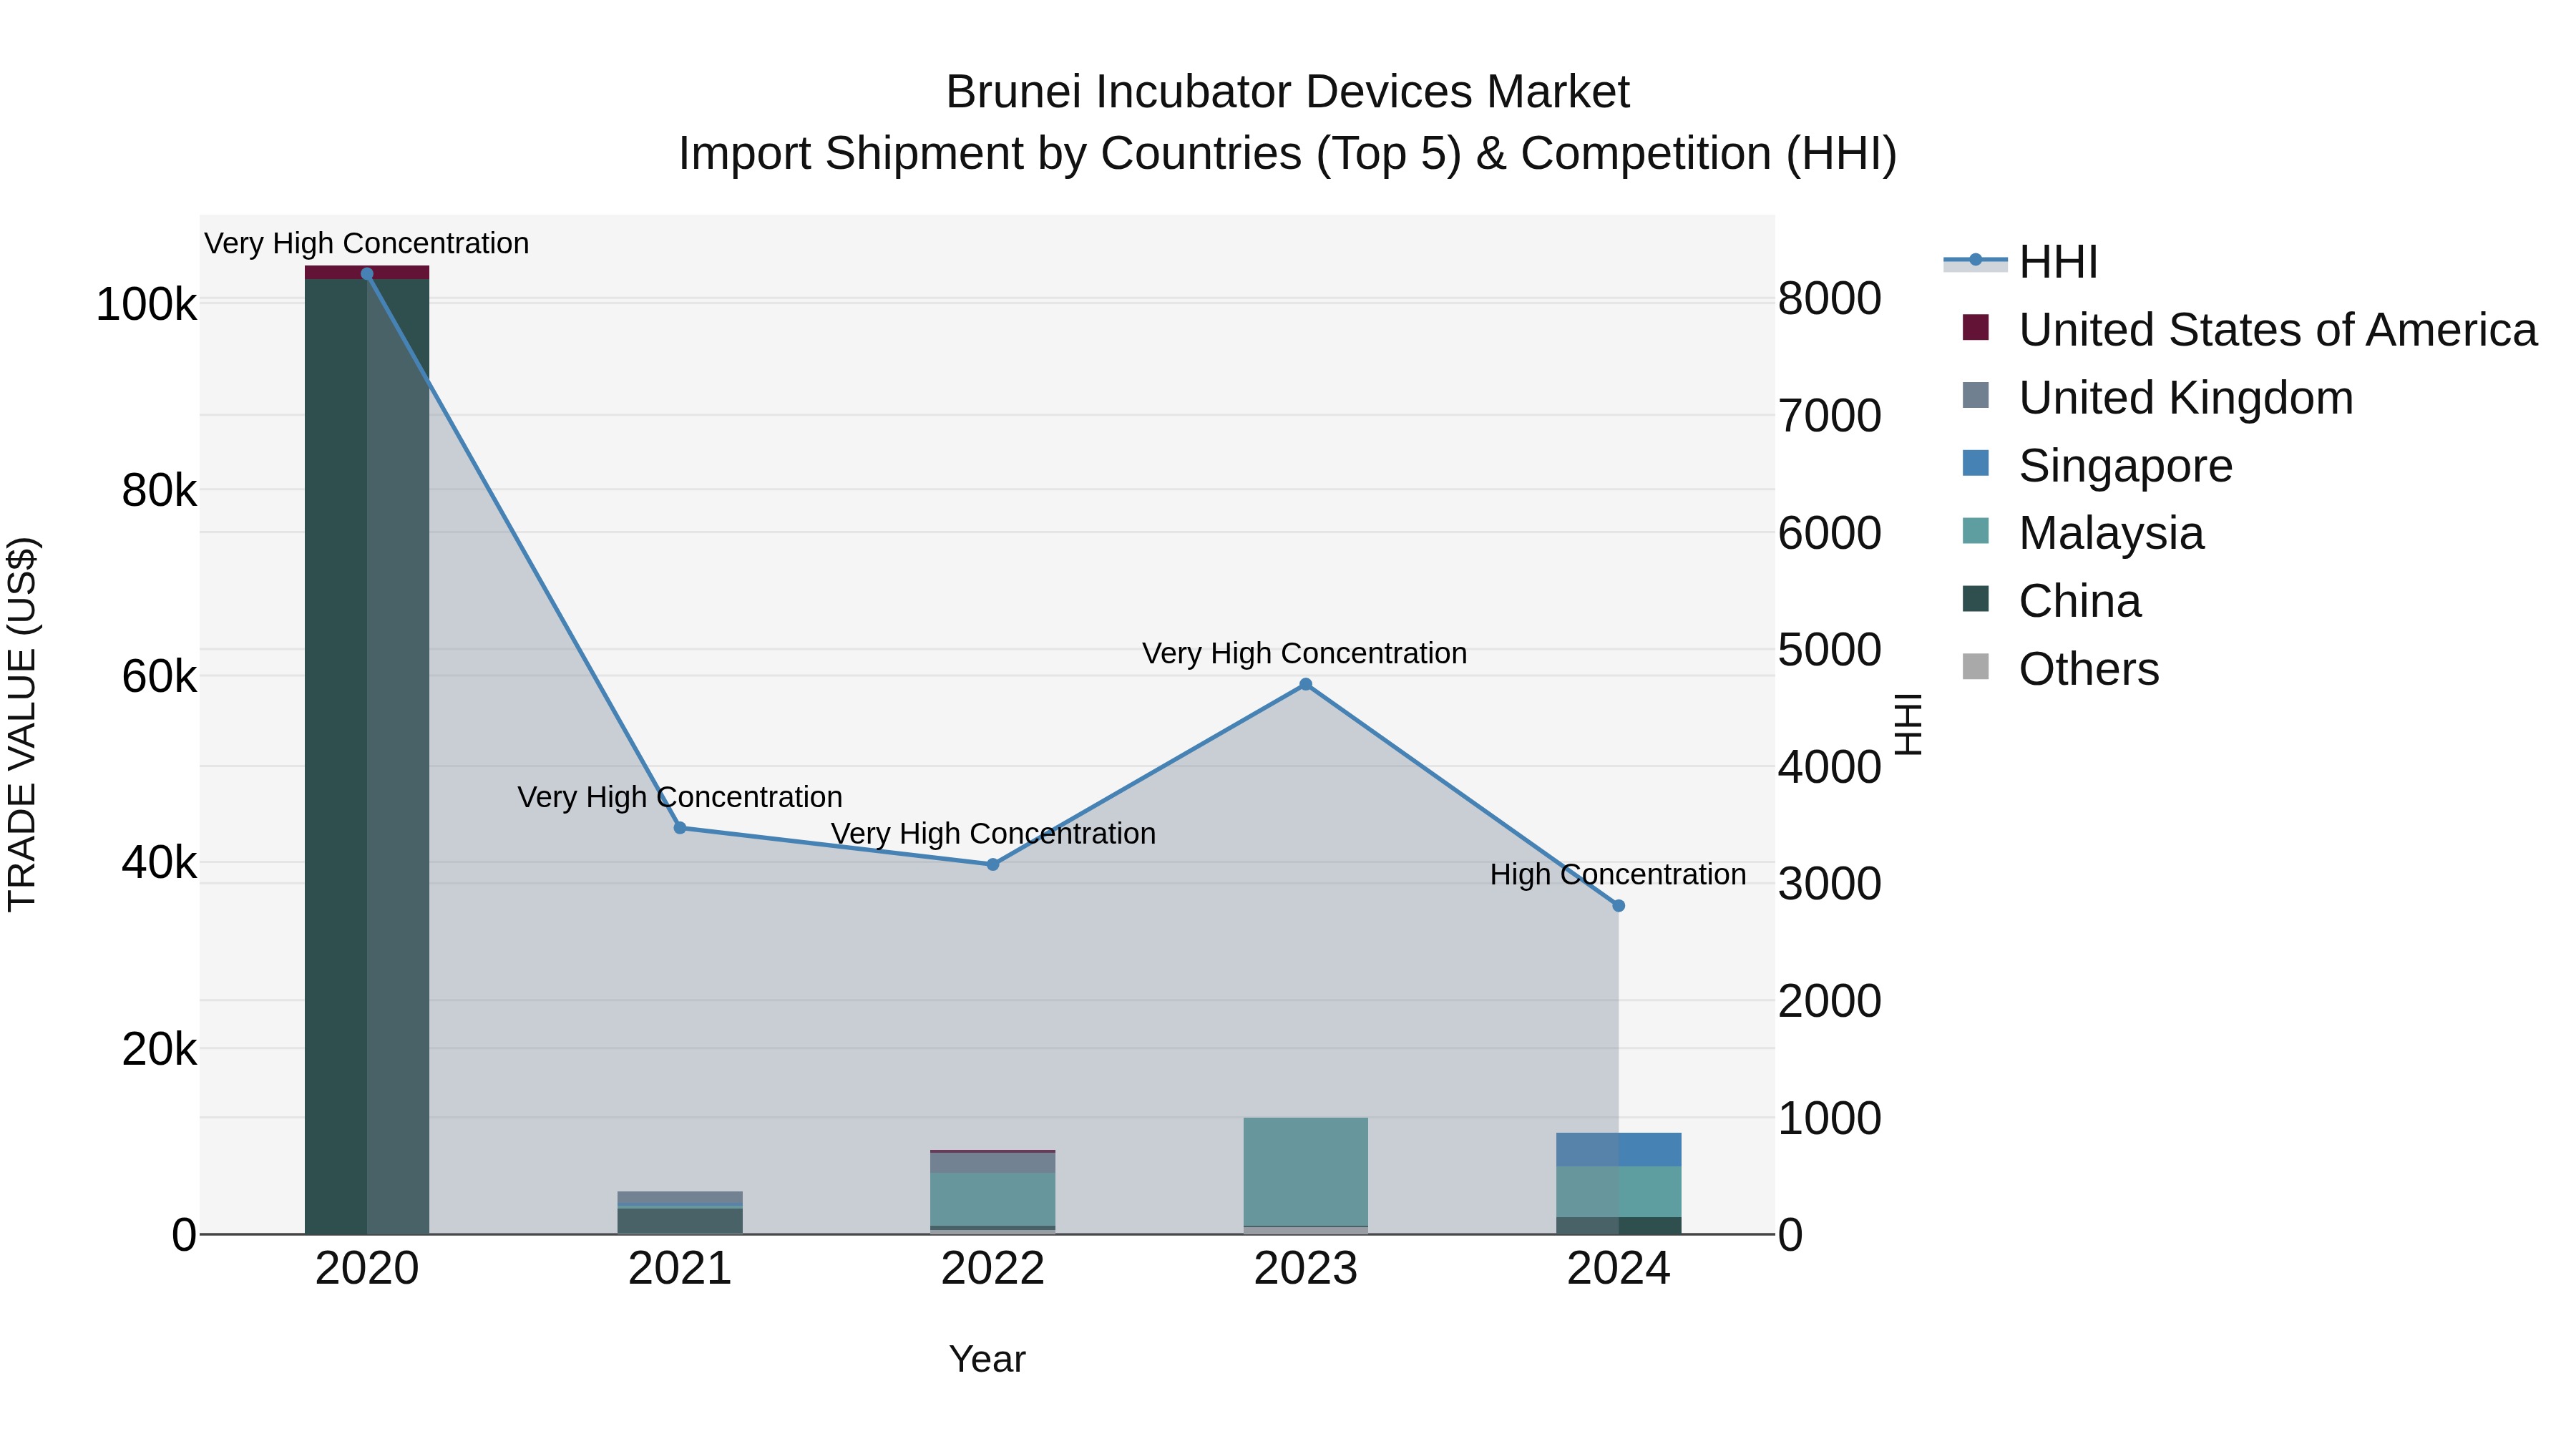Click the HHI data point for 2023
This screenshot has height=1449, width=2576.
1305,684
